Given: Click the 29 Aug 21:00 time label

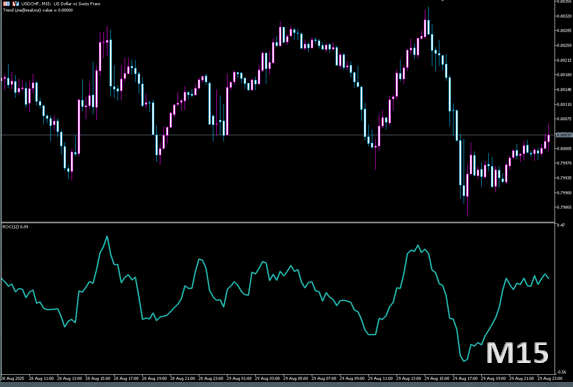Looking at the screenshot, I should tap(522, 378).
